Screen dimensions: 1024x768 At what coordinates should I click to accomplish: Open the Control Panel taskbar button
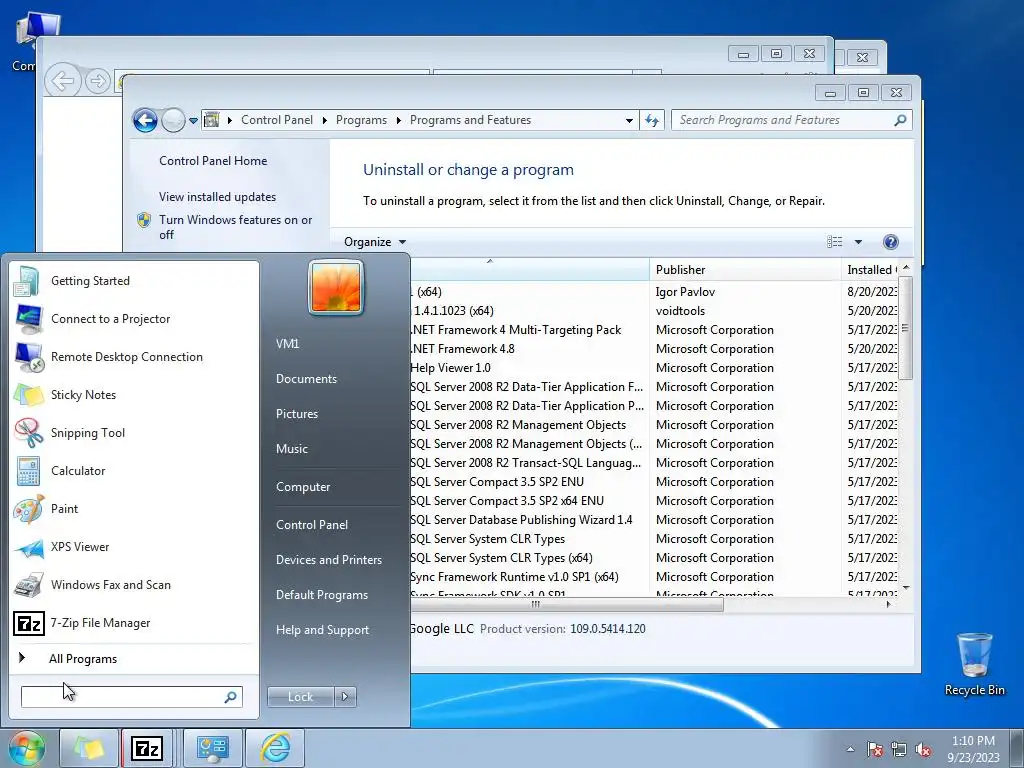tap(212, 748)
